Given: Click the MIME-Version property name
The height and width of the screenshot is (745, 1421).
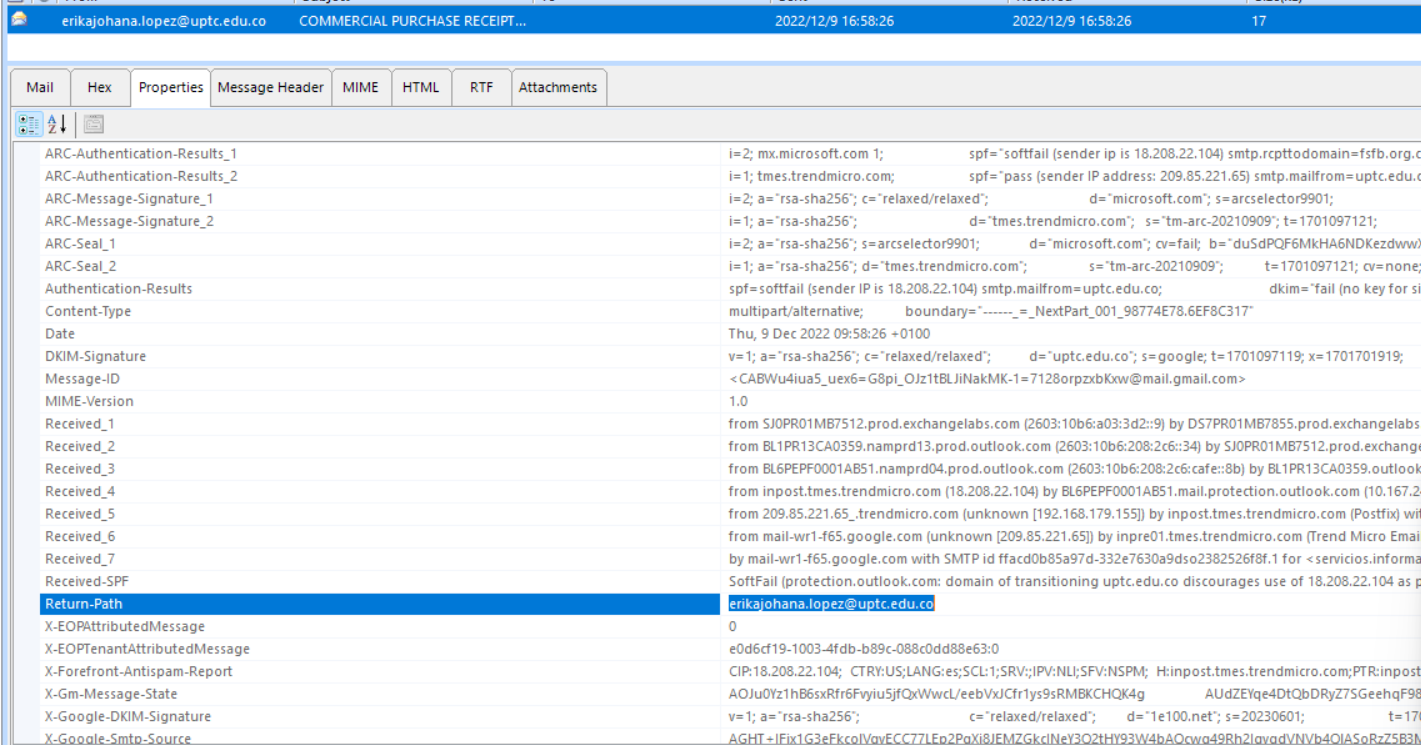Looking at the screenshot, I should (x=89, y=401).
